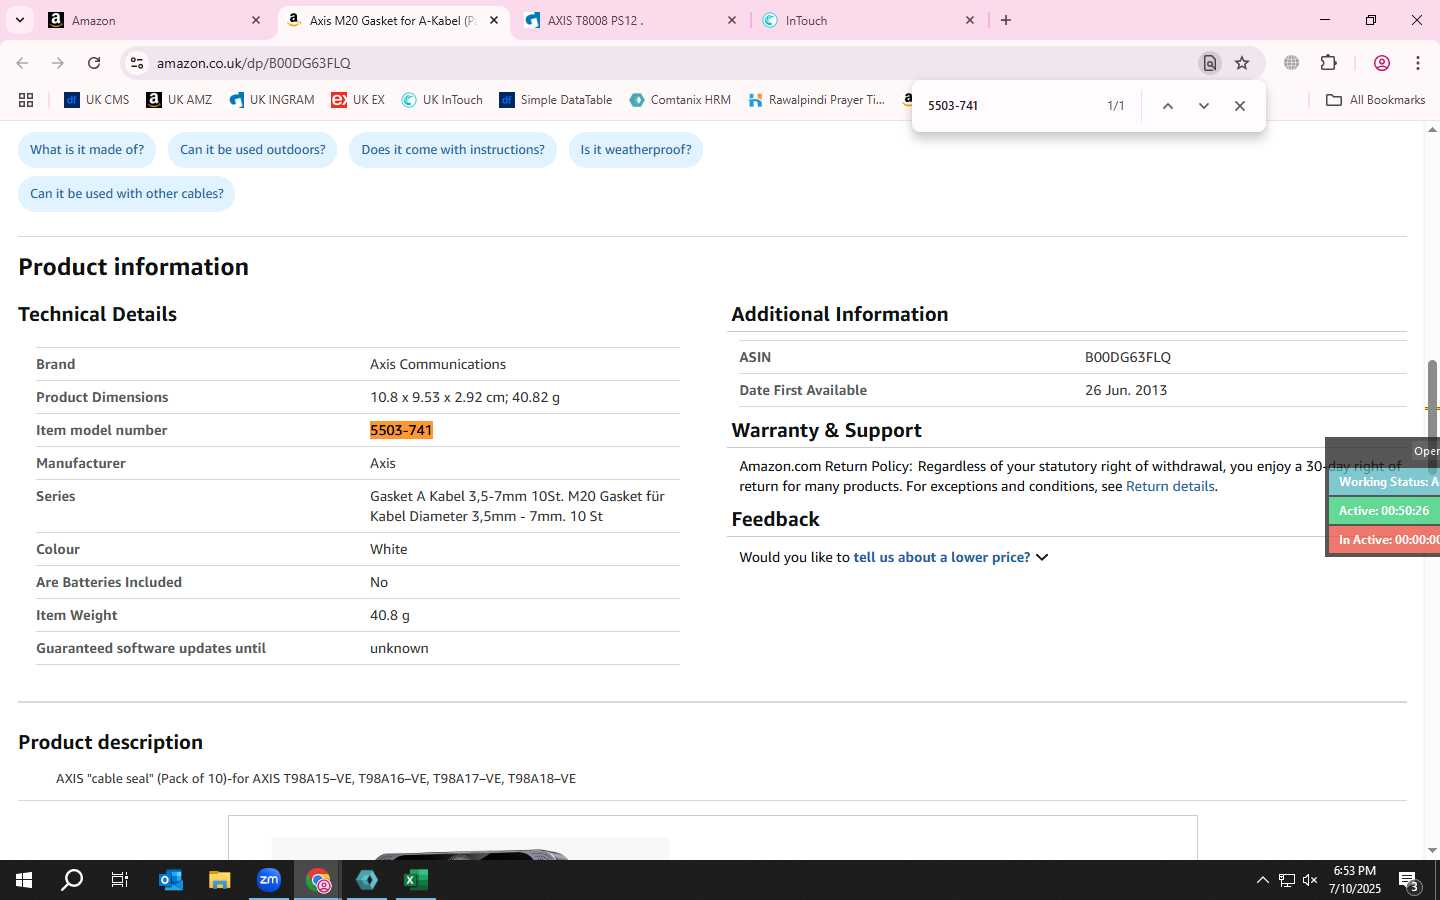Open the Chrome profile icon

1382,63
